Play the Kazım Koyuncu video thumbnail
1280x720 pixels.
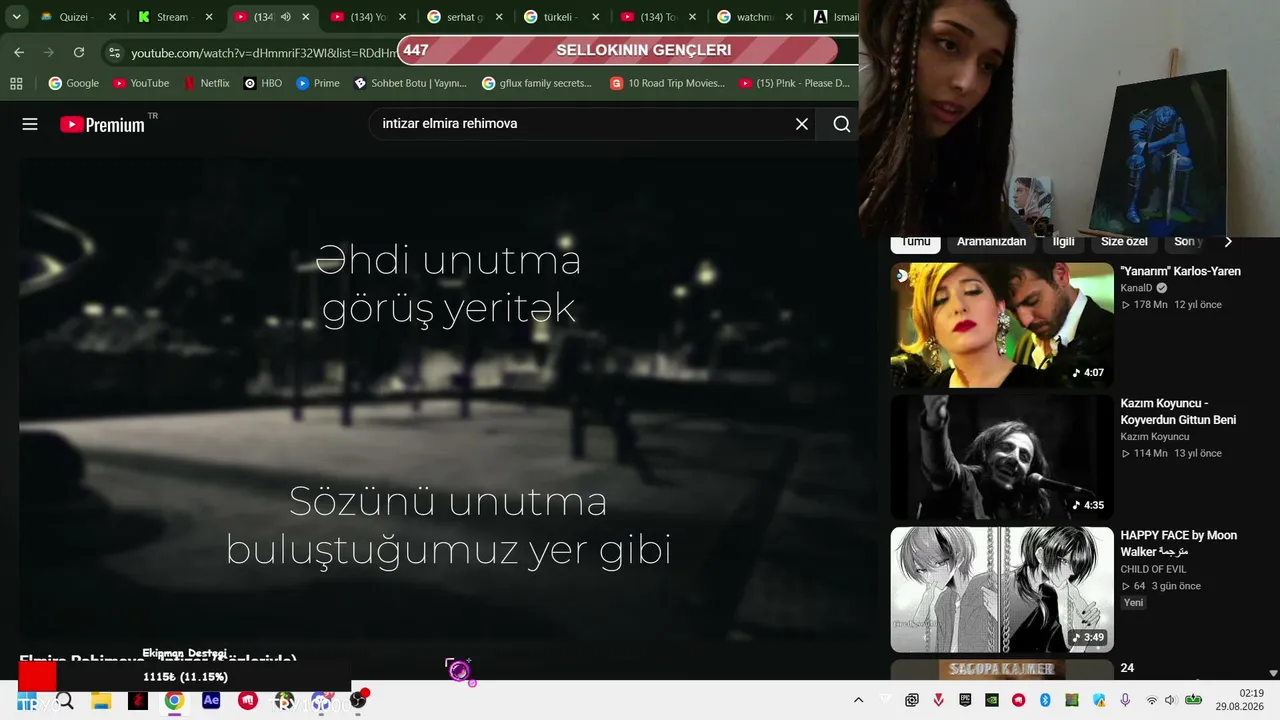(1002, 457)
